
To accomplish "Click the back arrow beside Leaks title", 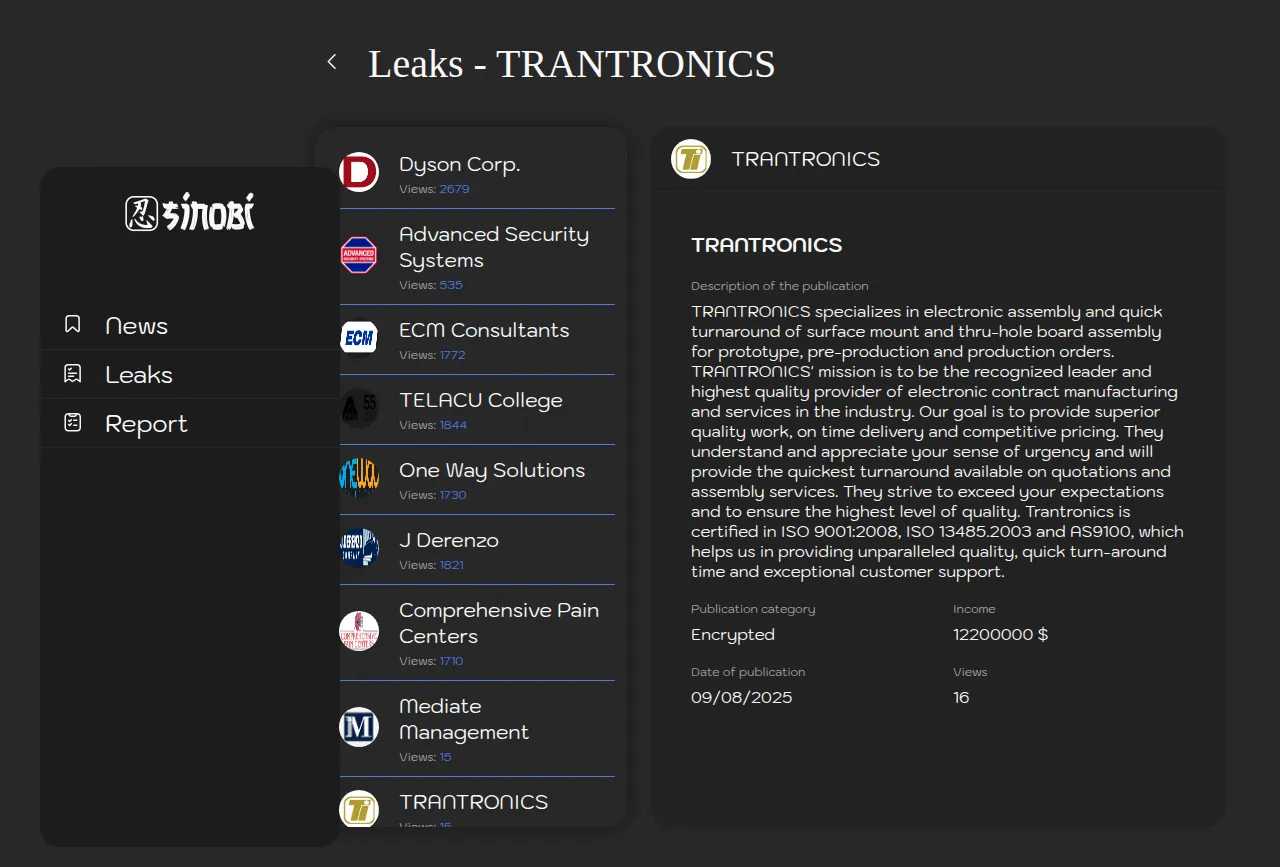I will point(332,62).
